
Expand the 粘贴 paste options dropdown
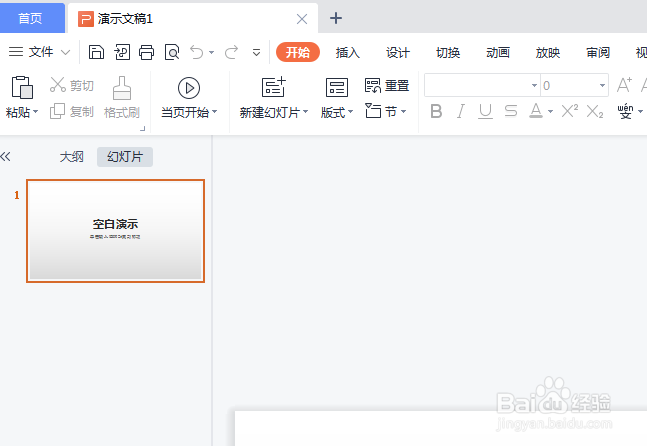[35, 112]
